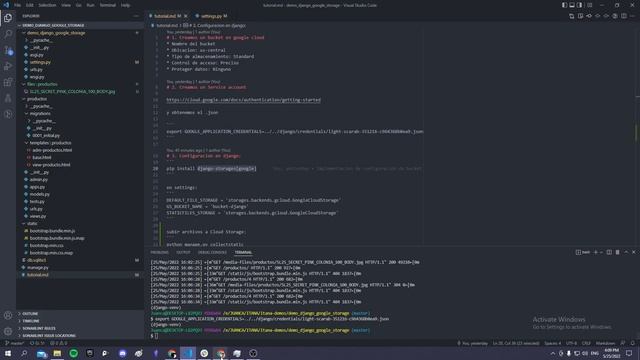Change the Spaces: 4 indentation setting
640x360 pixels.
tap(552, 343)
